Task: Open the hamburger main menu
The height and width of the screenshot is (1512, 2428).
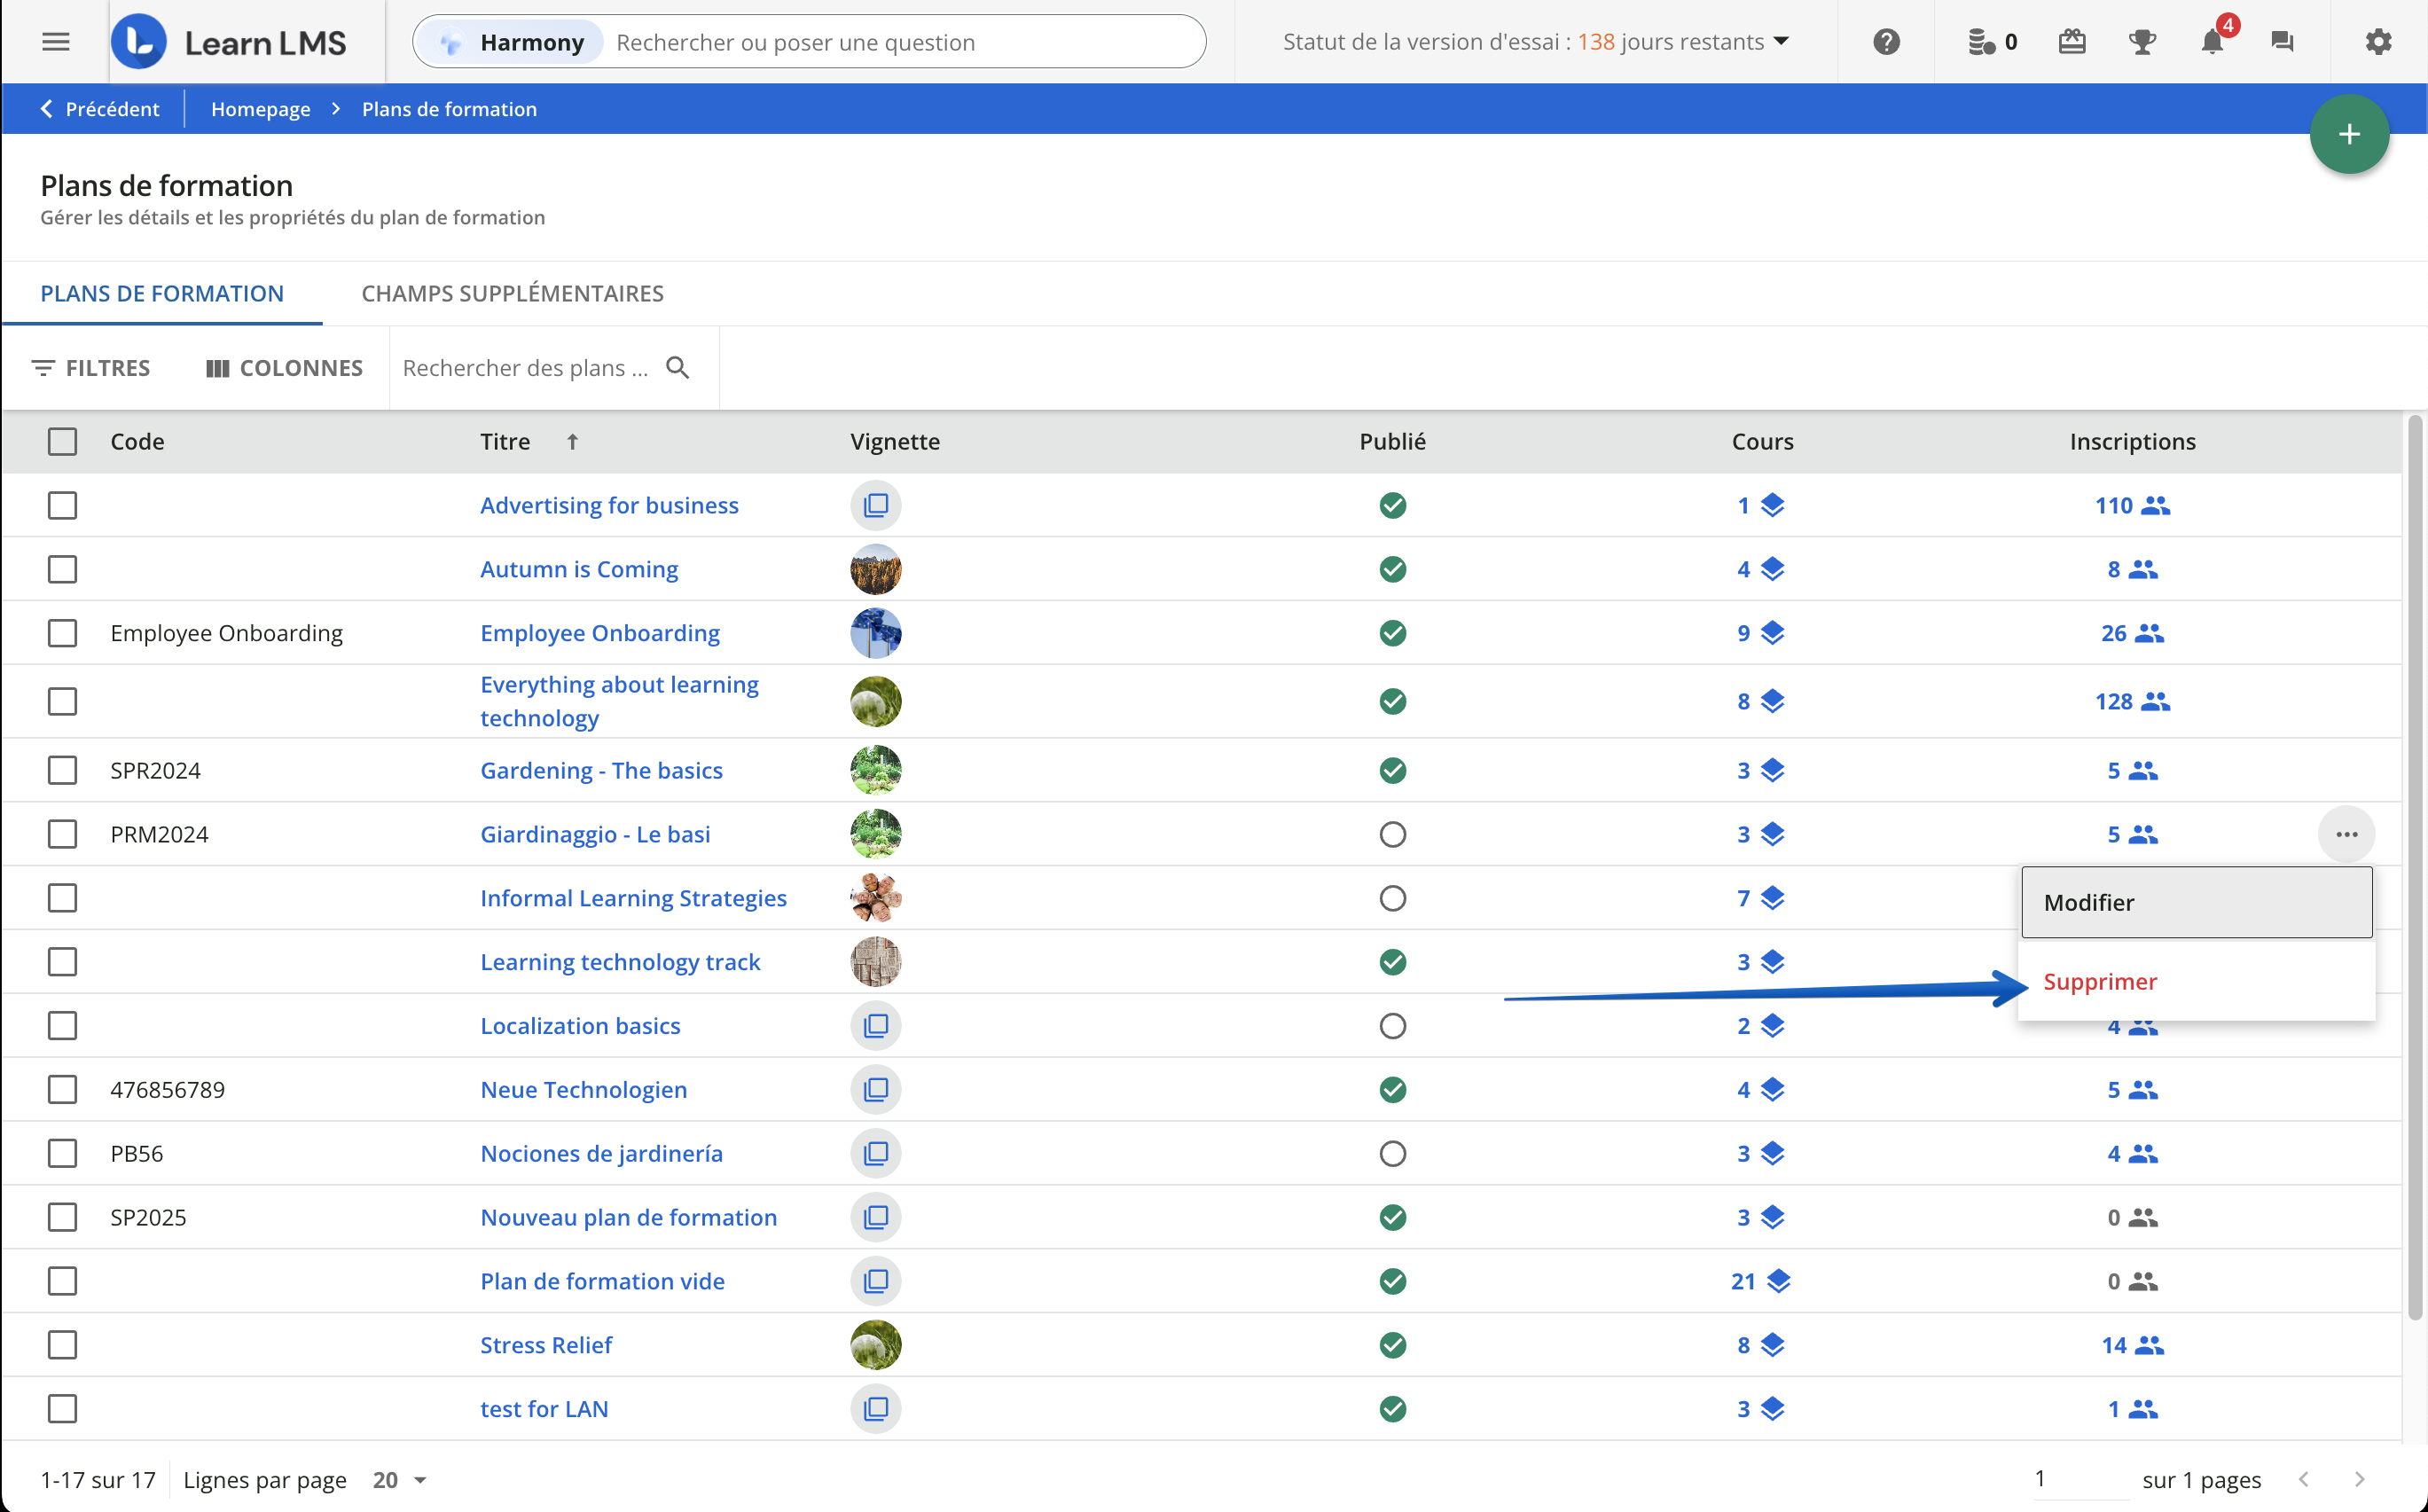Action: point(56,42)
